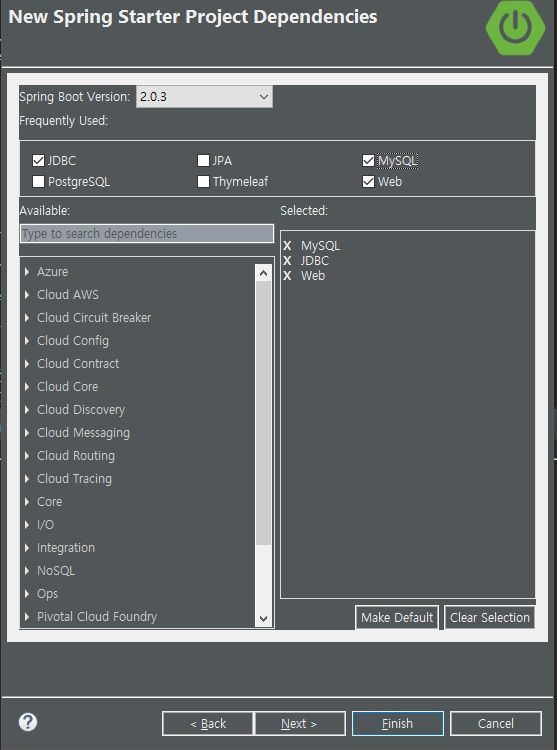Click the Finish button
This screenshot has width=557, height=750.
point(398,724)
